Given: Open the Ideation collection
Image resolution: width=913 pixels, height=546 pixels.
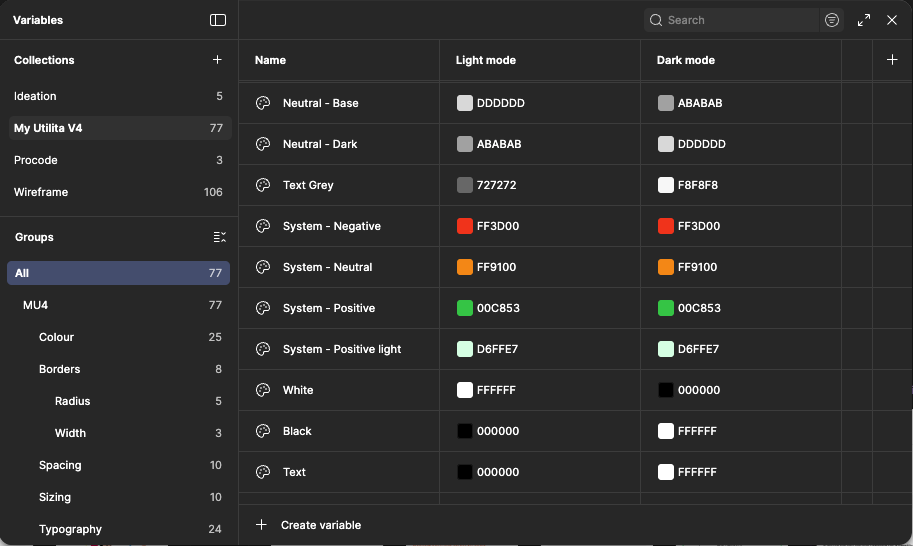Looking at the screenshot, I should click(x=119, y=96).
